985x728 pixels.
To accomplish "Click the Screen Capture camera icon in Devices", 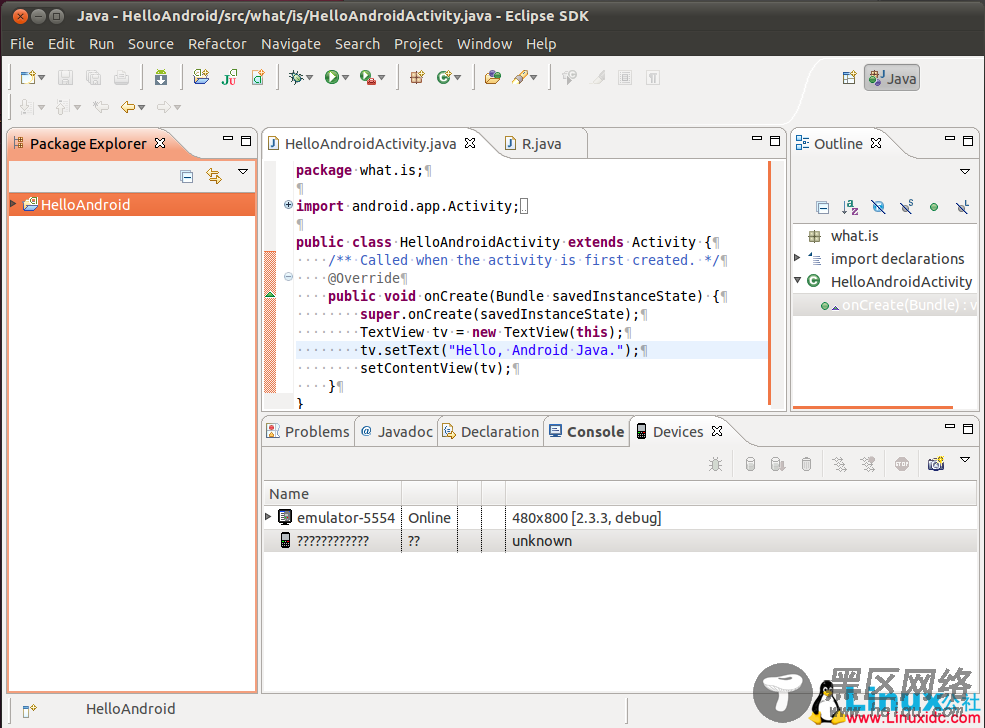I will [x=936, y=464].
